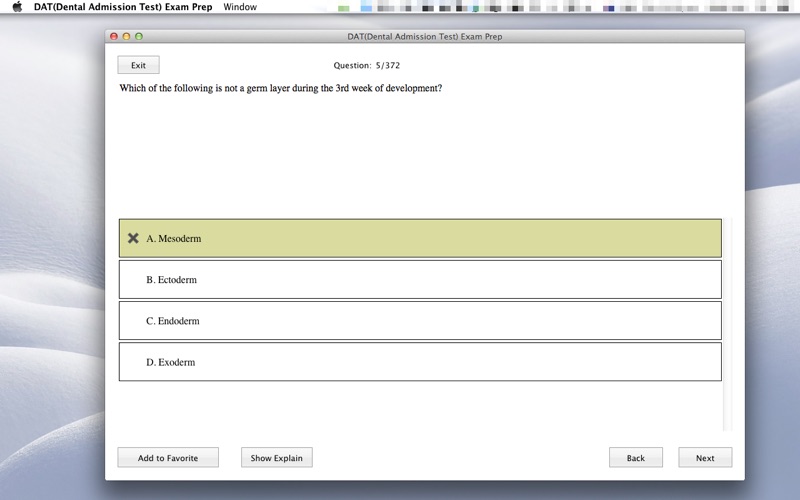800x500 pixels.
Task: Select answer D. Exoderm
Action: (420, 362)
